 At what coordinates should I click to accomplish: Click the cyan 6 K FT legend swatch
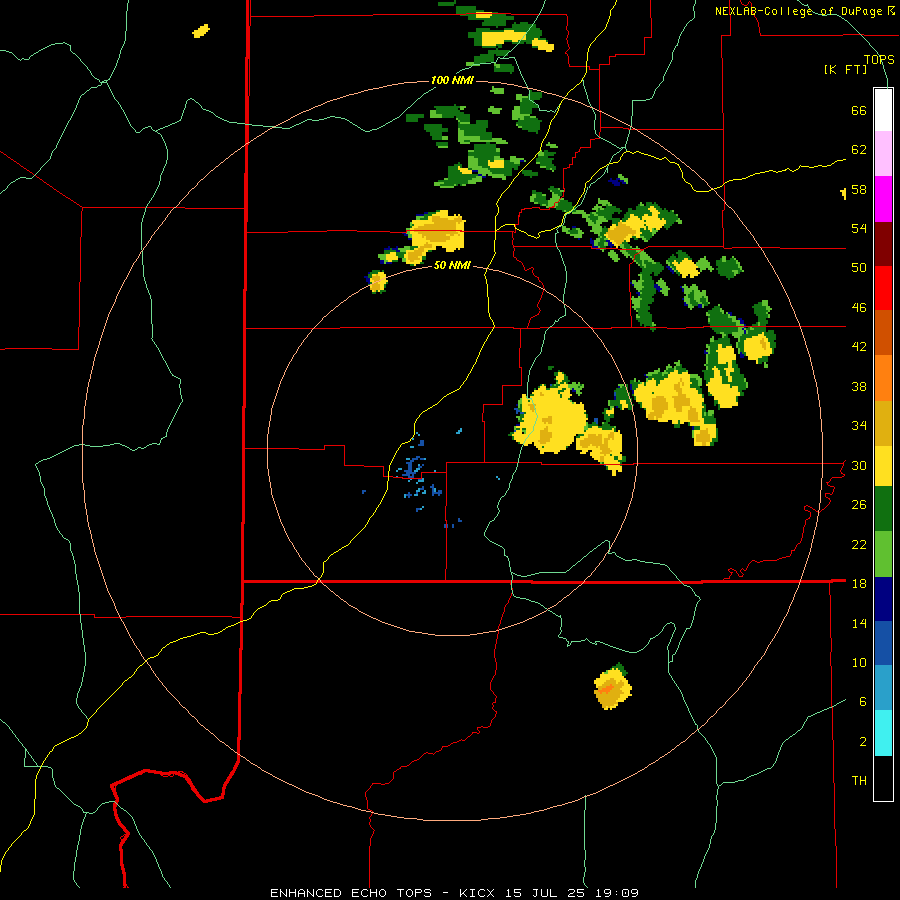[883, 733]
